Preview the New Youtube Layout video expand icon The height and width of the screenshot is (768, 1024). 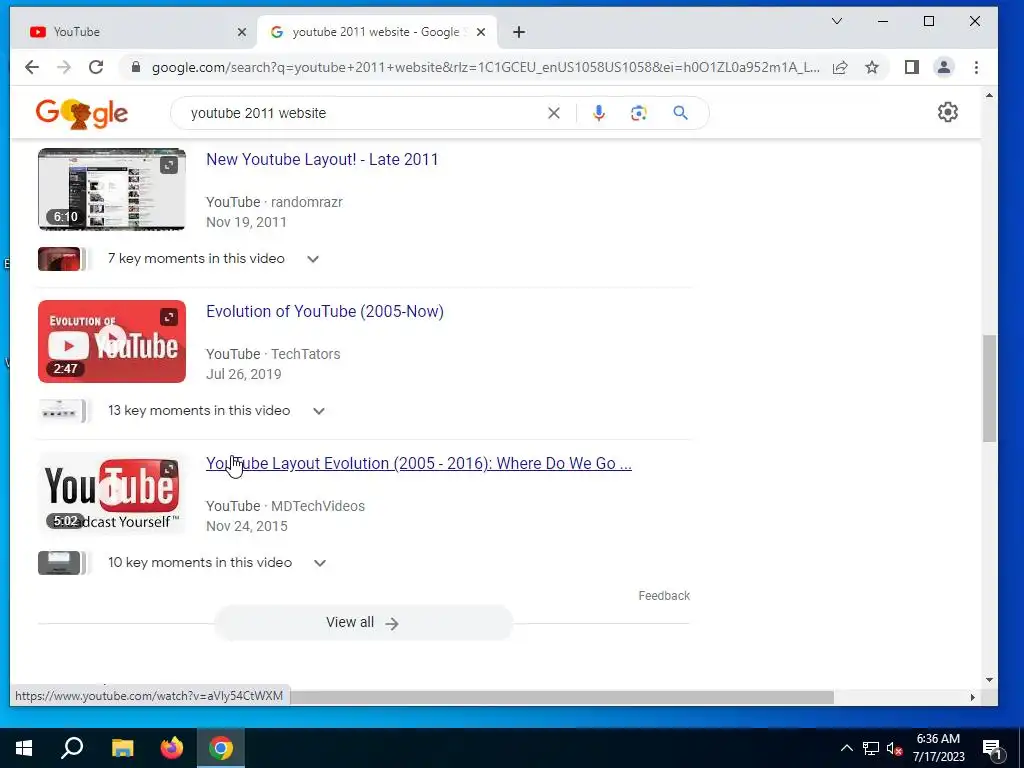tap(169, 165)
